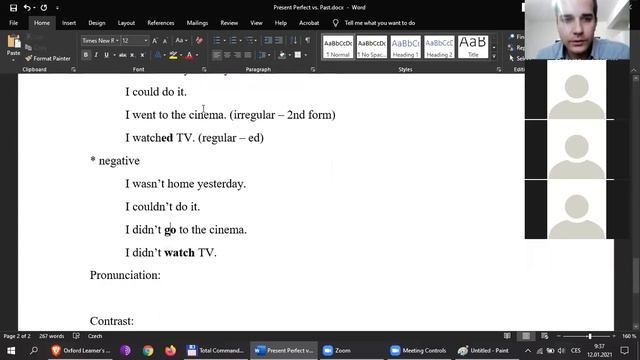Open the font size dropdown

click(146, 40)
